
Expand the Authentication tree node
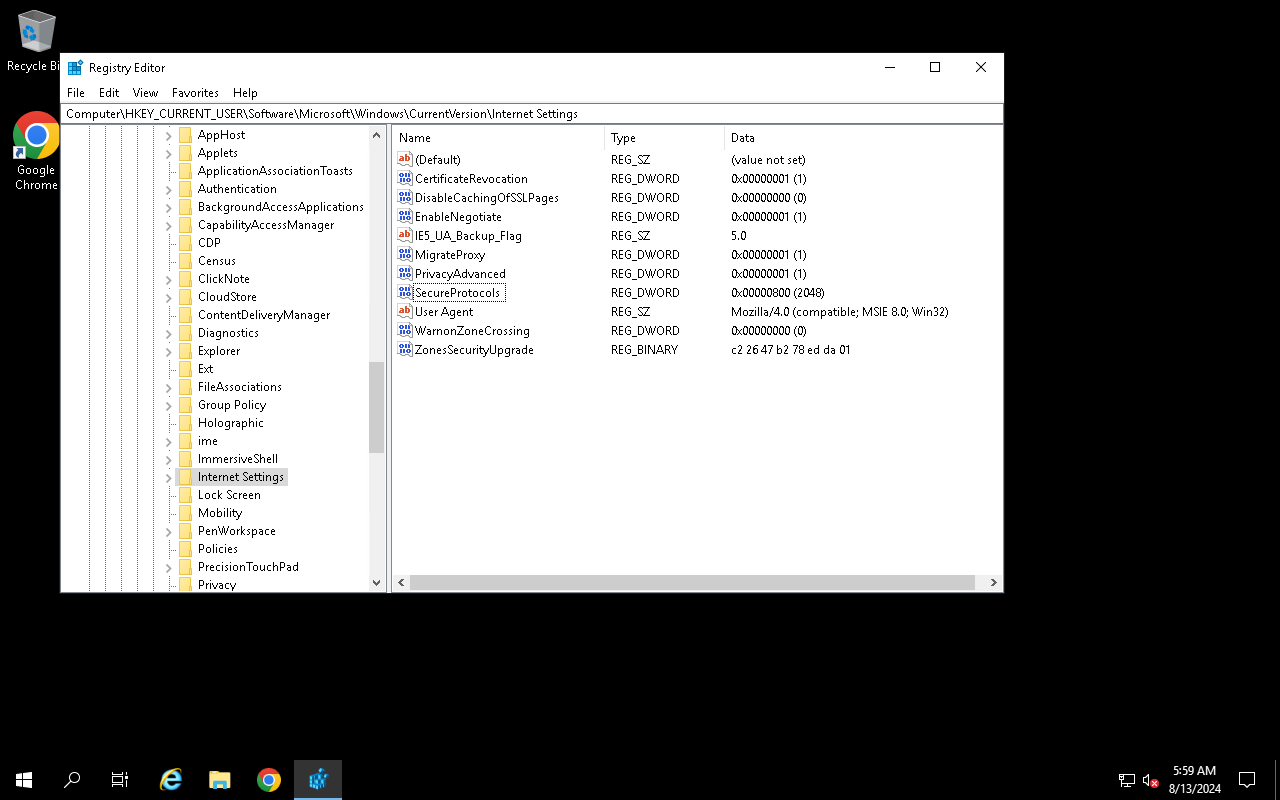point(168,188)
